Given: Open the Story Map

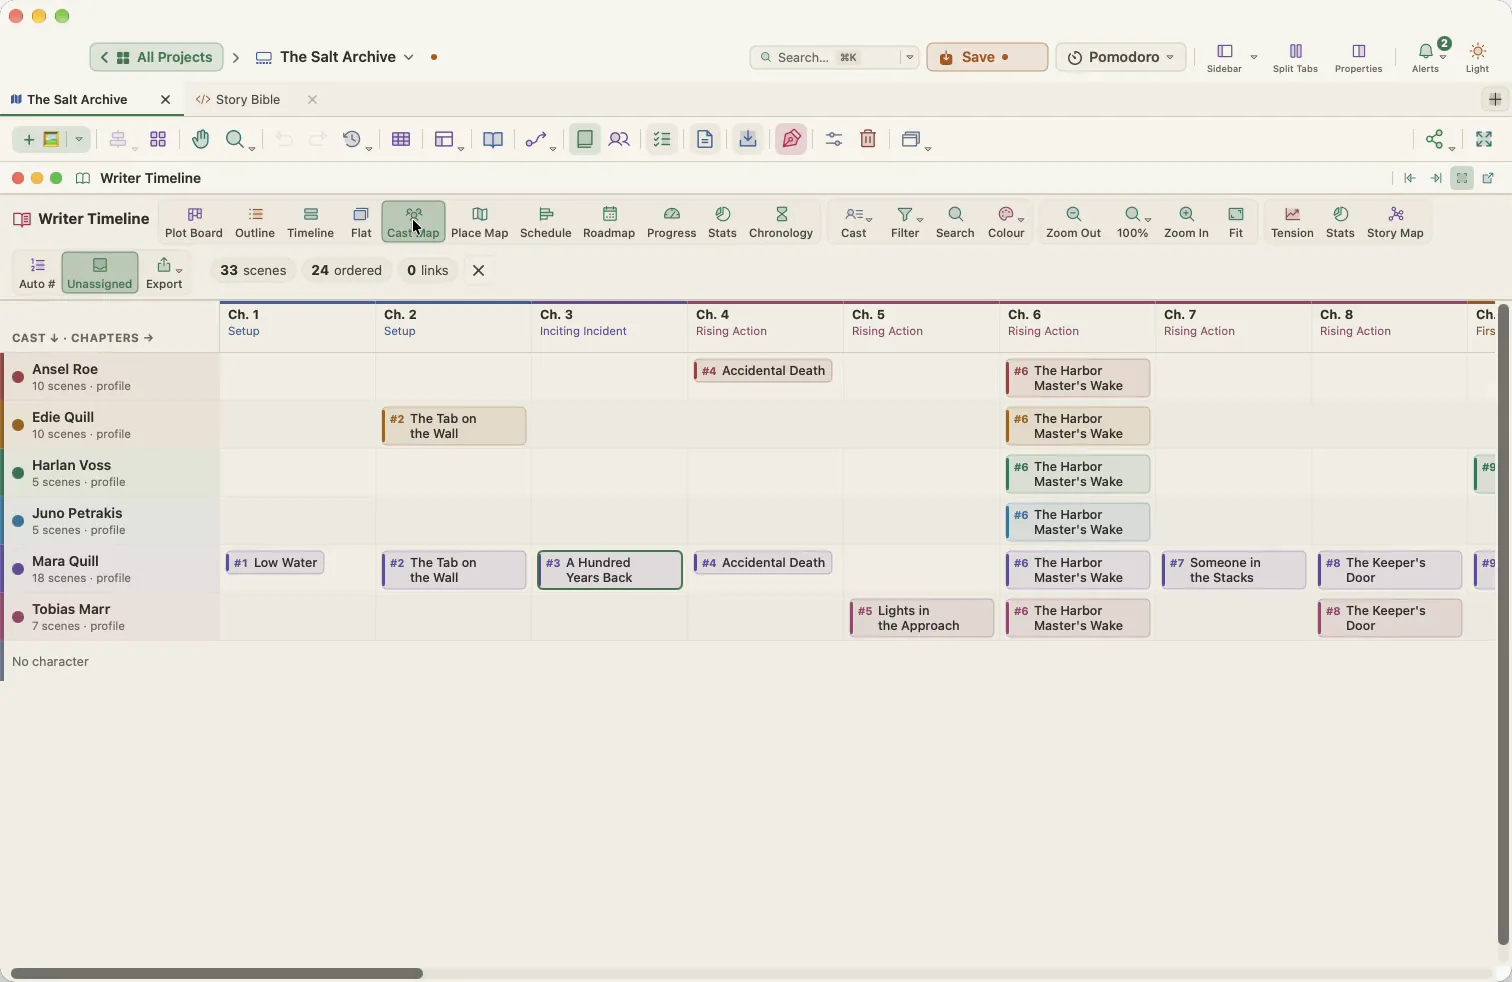Looking at the screenshot, I should 1395,222.
